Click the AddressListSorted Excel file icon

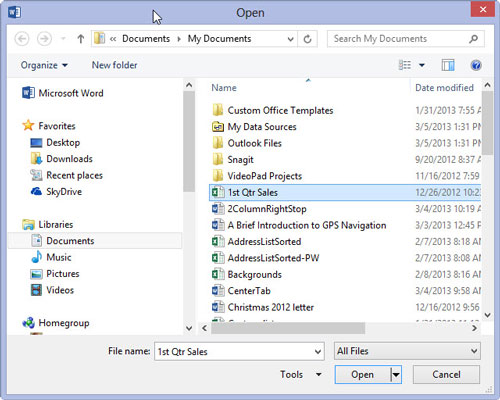point(218,241)
